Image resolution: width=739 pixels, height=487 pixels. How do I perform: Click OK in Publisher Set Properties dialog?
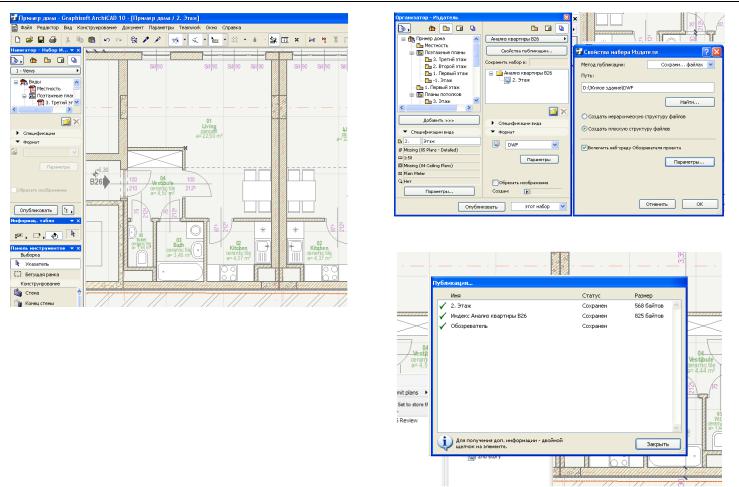tap(699, 204)
